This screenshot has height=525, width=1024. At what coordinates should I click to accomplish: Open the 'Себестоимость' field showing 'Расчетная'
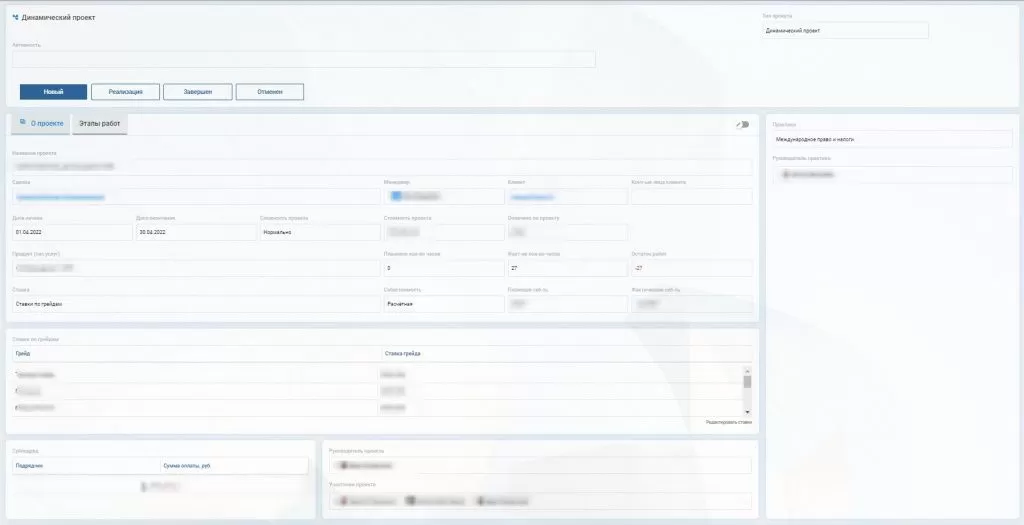(x=442, y=304)
